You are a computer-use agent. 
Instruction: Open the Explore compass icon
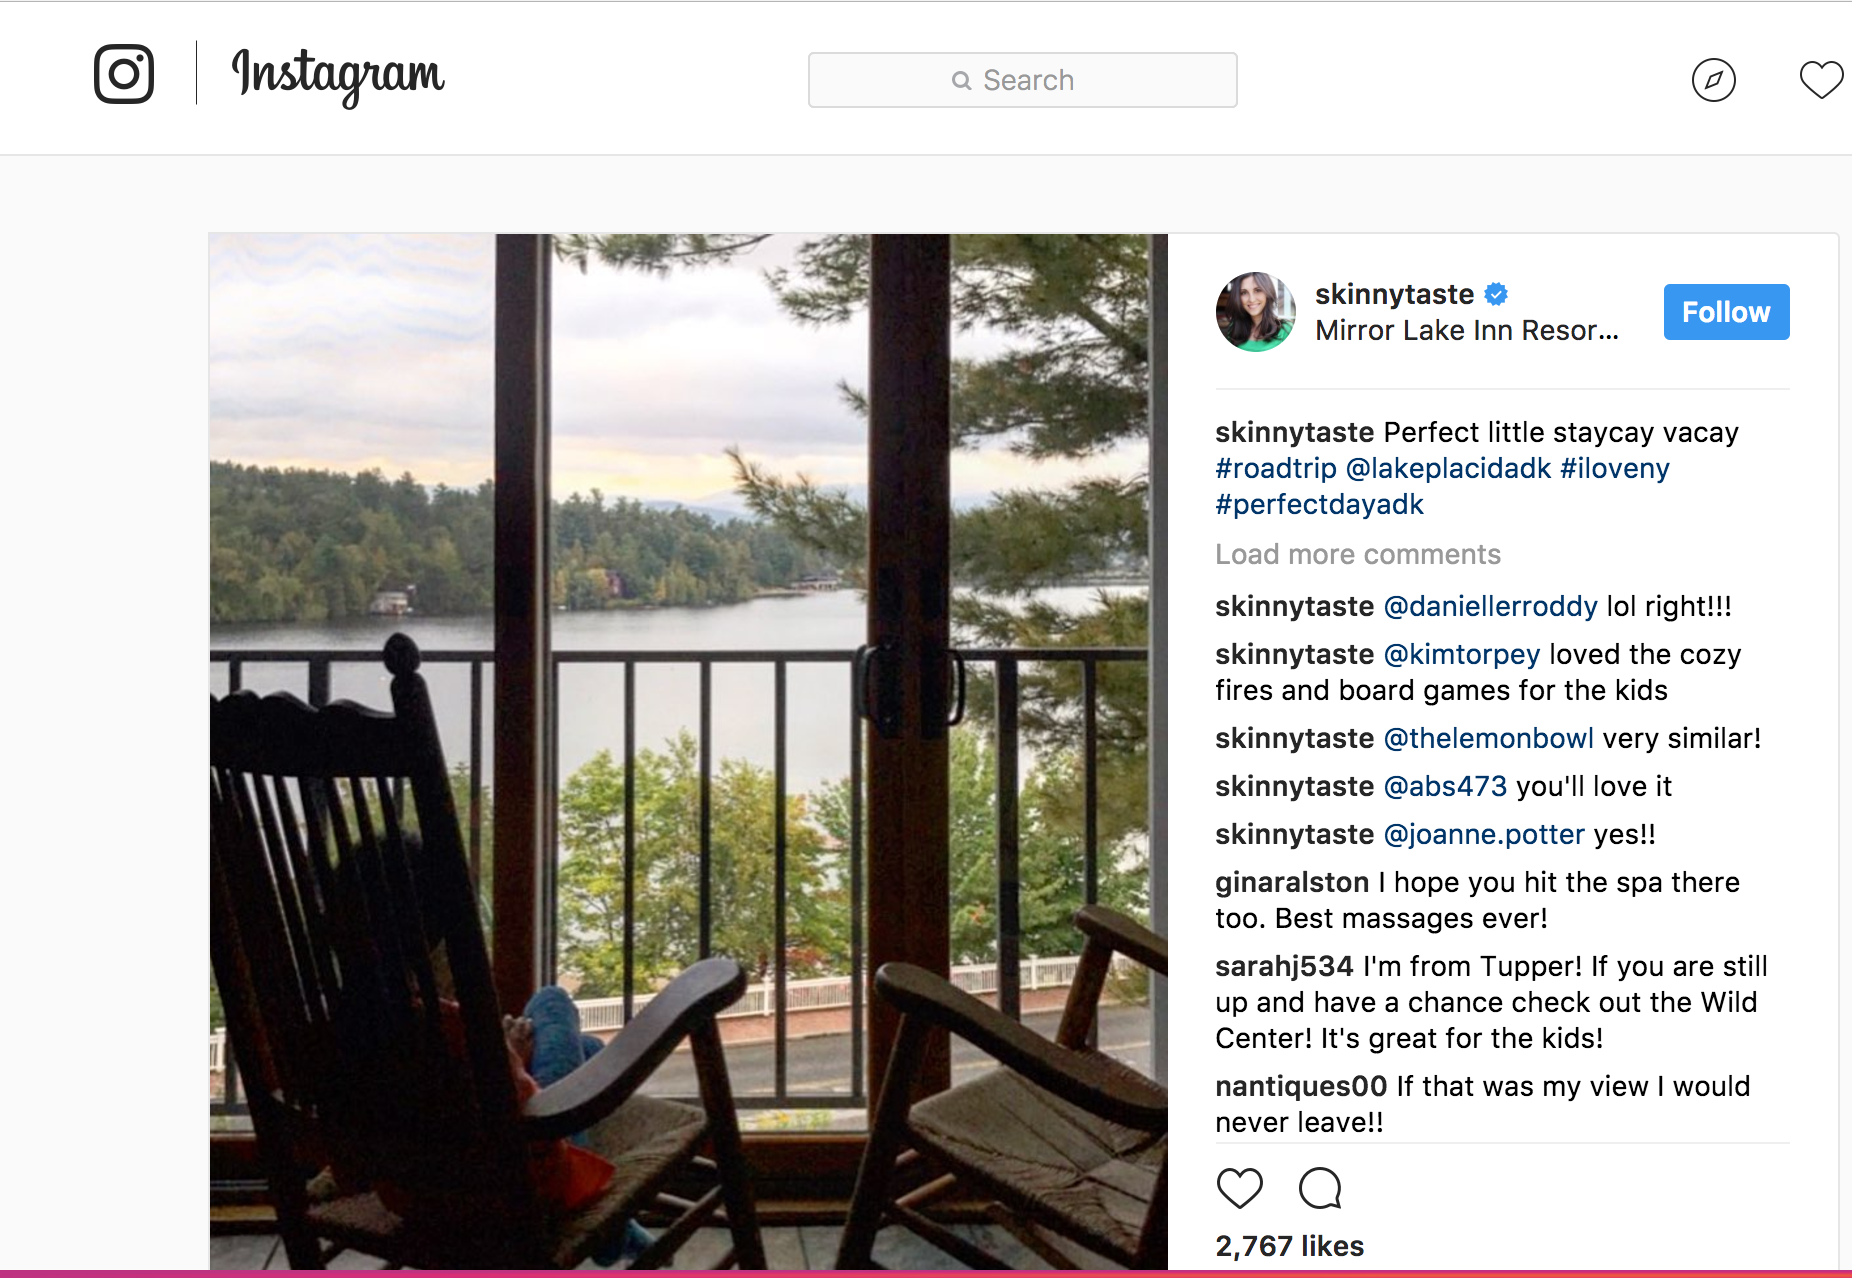point(1713,80)
